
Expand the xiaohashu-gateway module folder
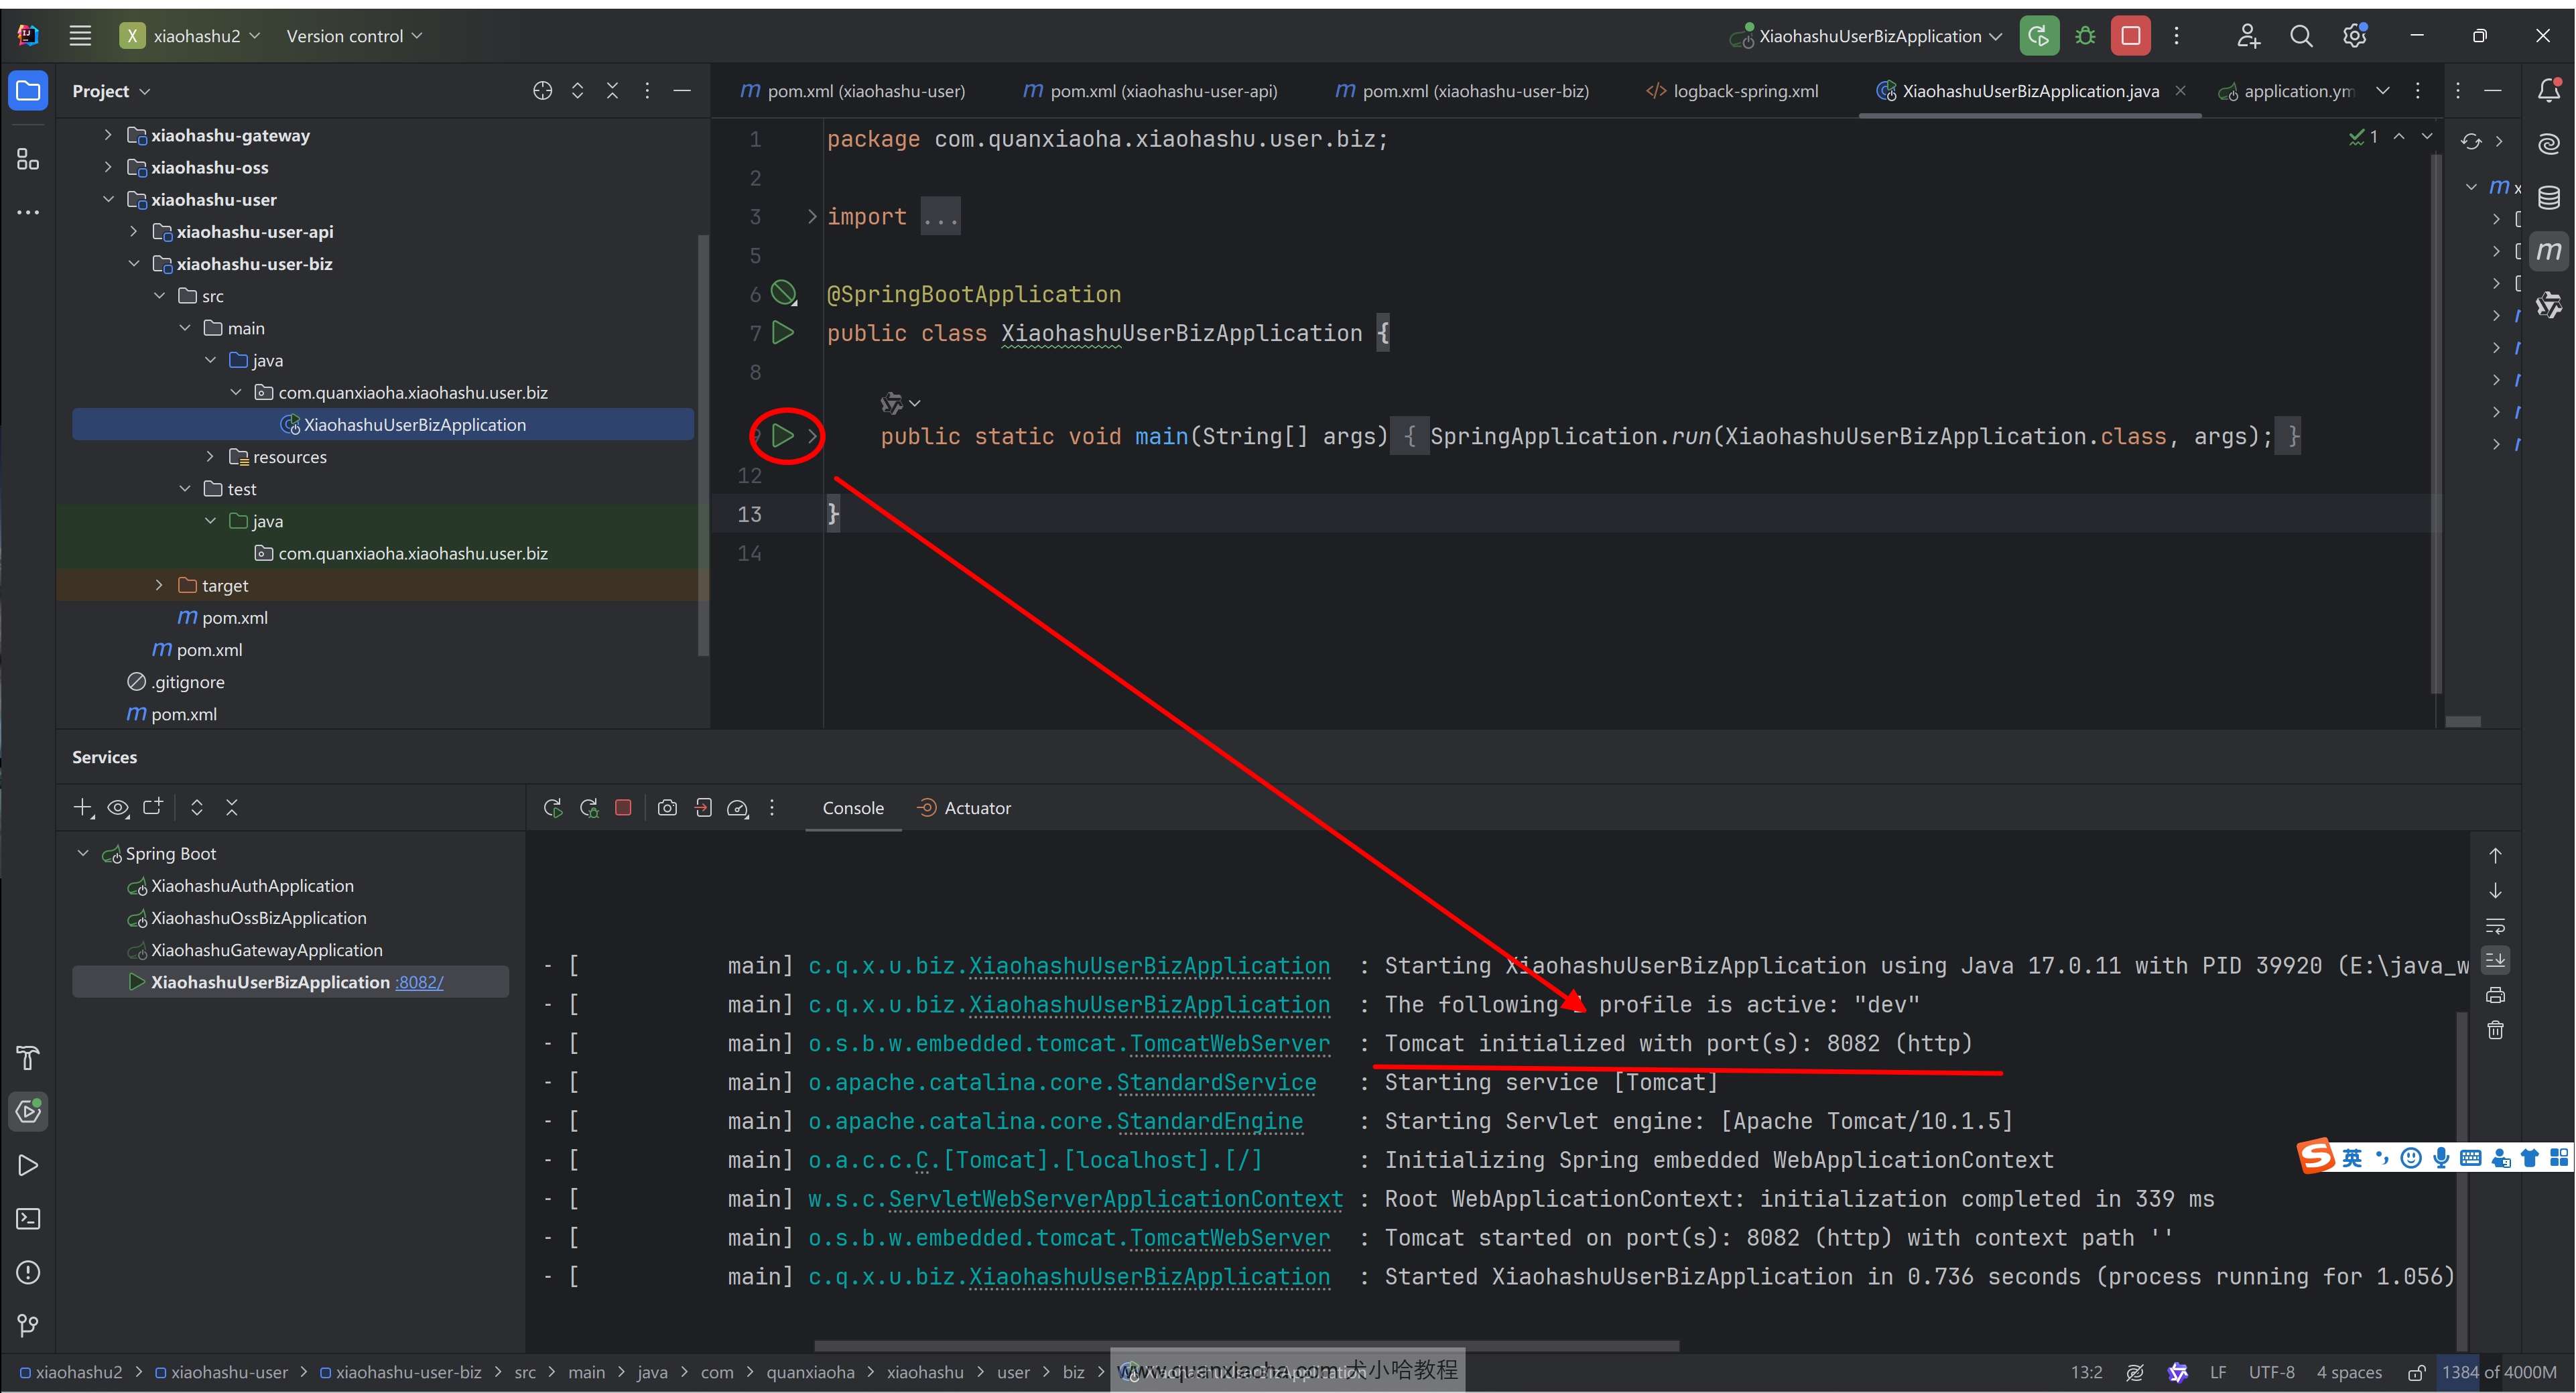pos(108,135)
